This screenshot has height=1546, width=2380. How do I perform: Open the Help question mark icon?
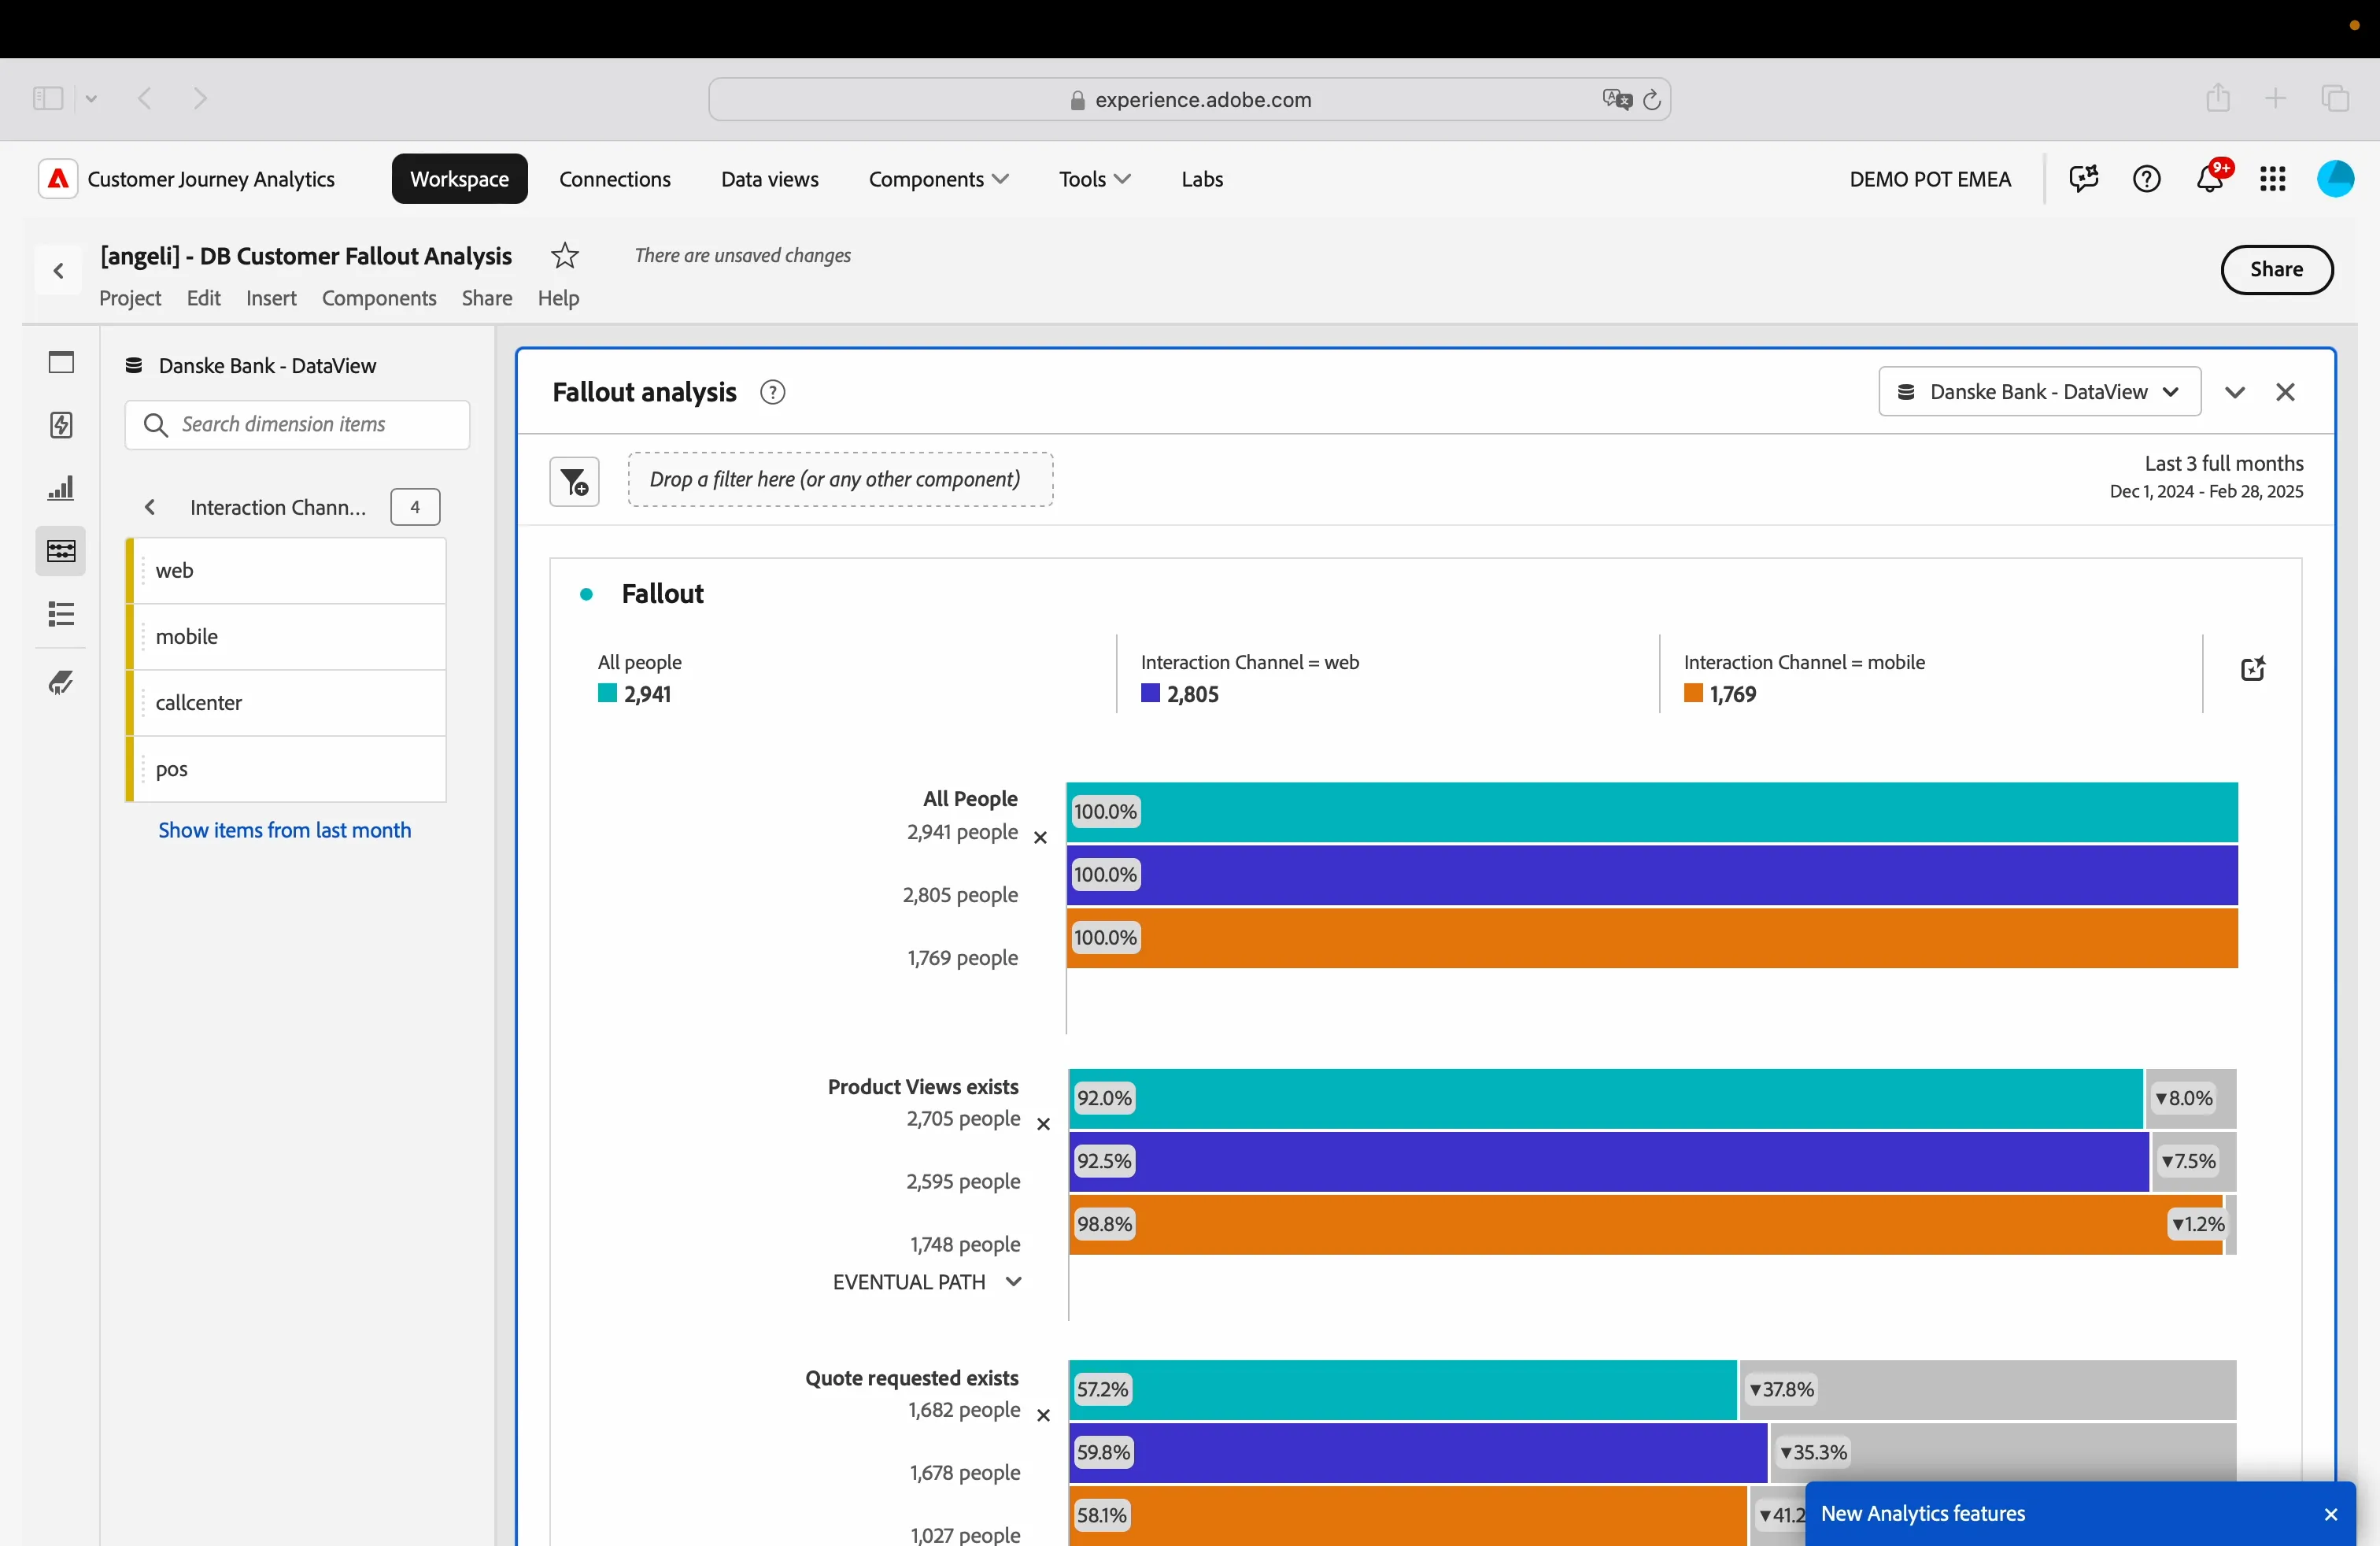2147,179
